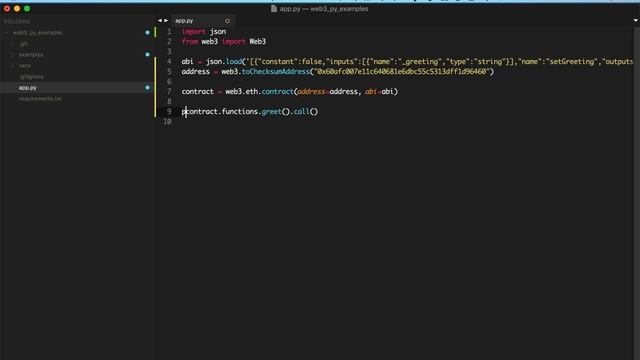Click 'toChecksumAddress' method on line 5
Screen dimensions: 640x360
(276, 72)
